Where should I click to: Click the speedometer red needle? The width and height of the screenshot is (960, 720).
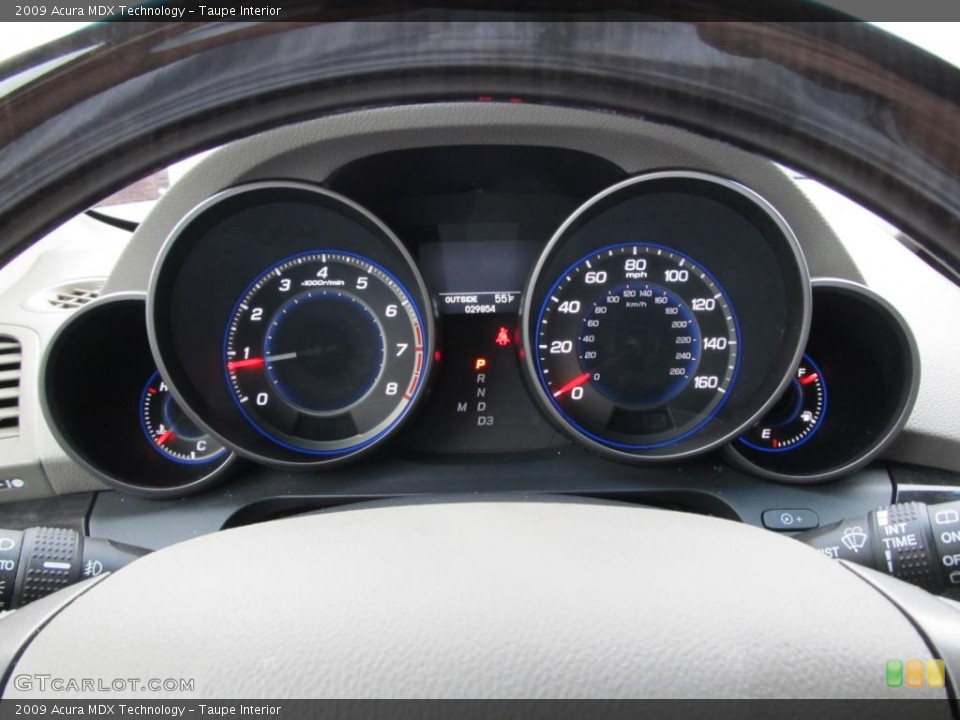[x=571, y=386]
